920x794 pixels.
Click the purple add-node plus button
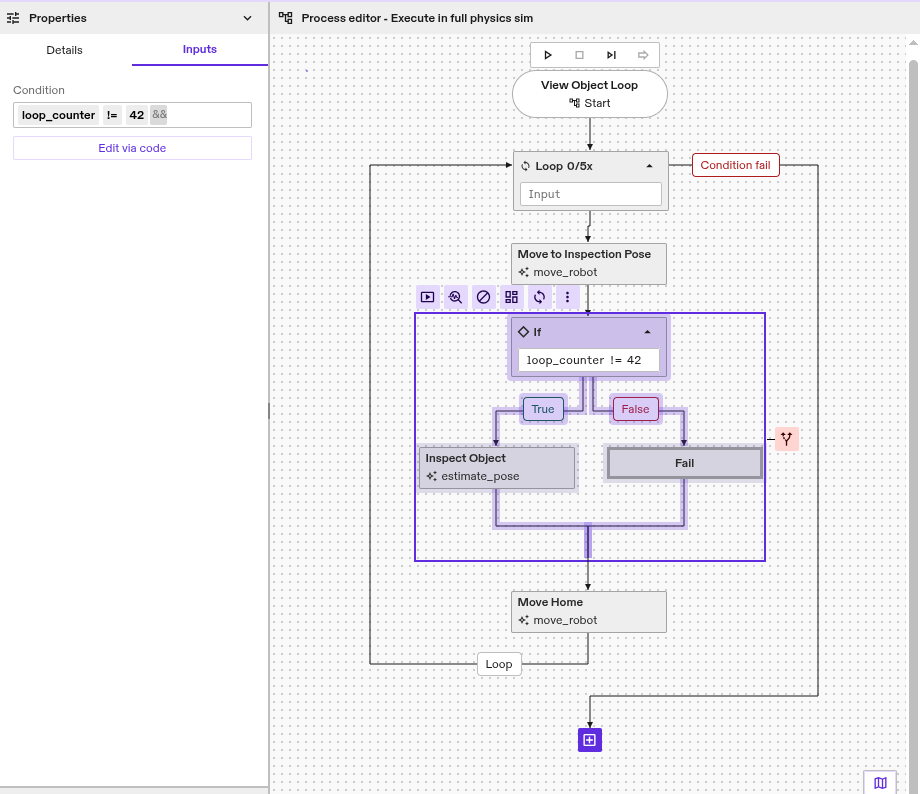point(590,740)
